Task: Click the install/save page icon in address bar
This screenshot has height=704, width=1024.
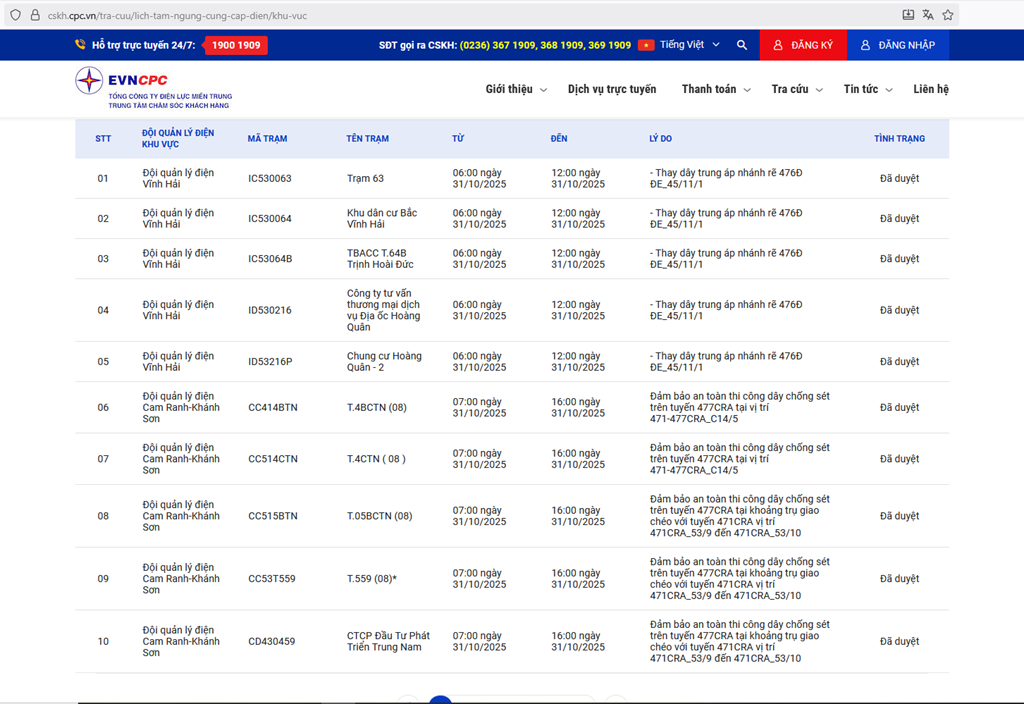Action: point(908,15)
